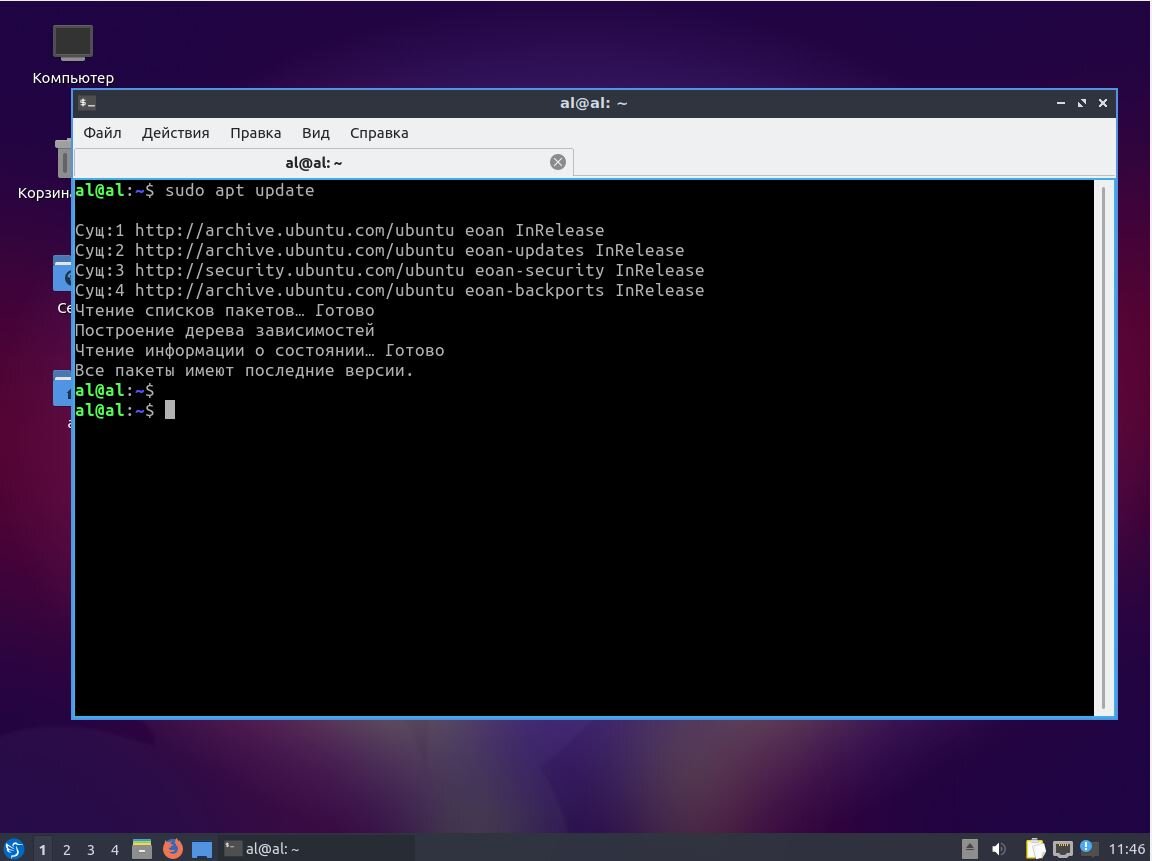Open the Действия menu
This screenshot has width=1152, height=861.
(x=176, y=133)
